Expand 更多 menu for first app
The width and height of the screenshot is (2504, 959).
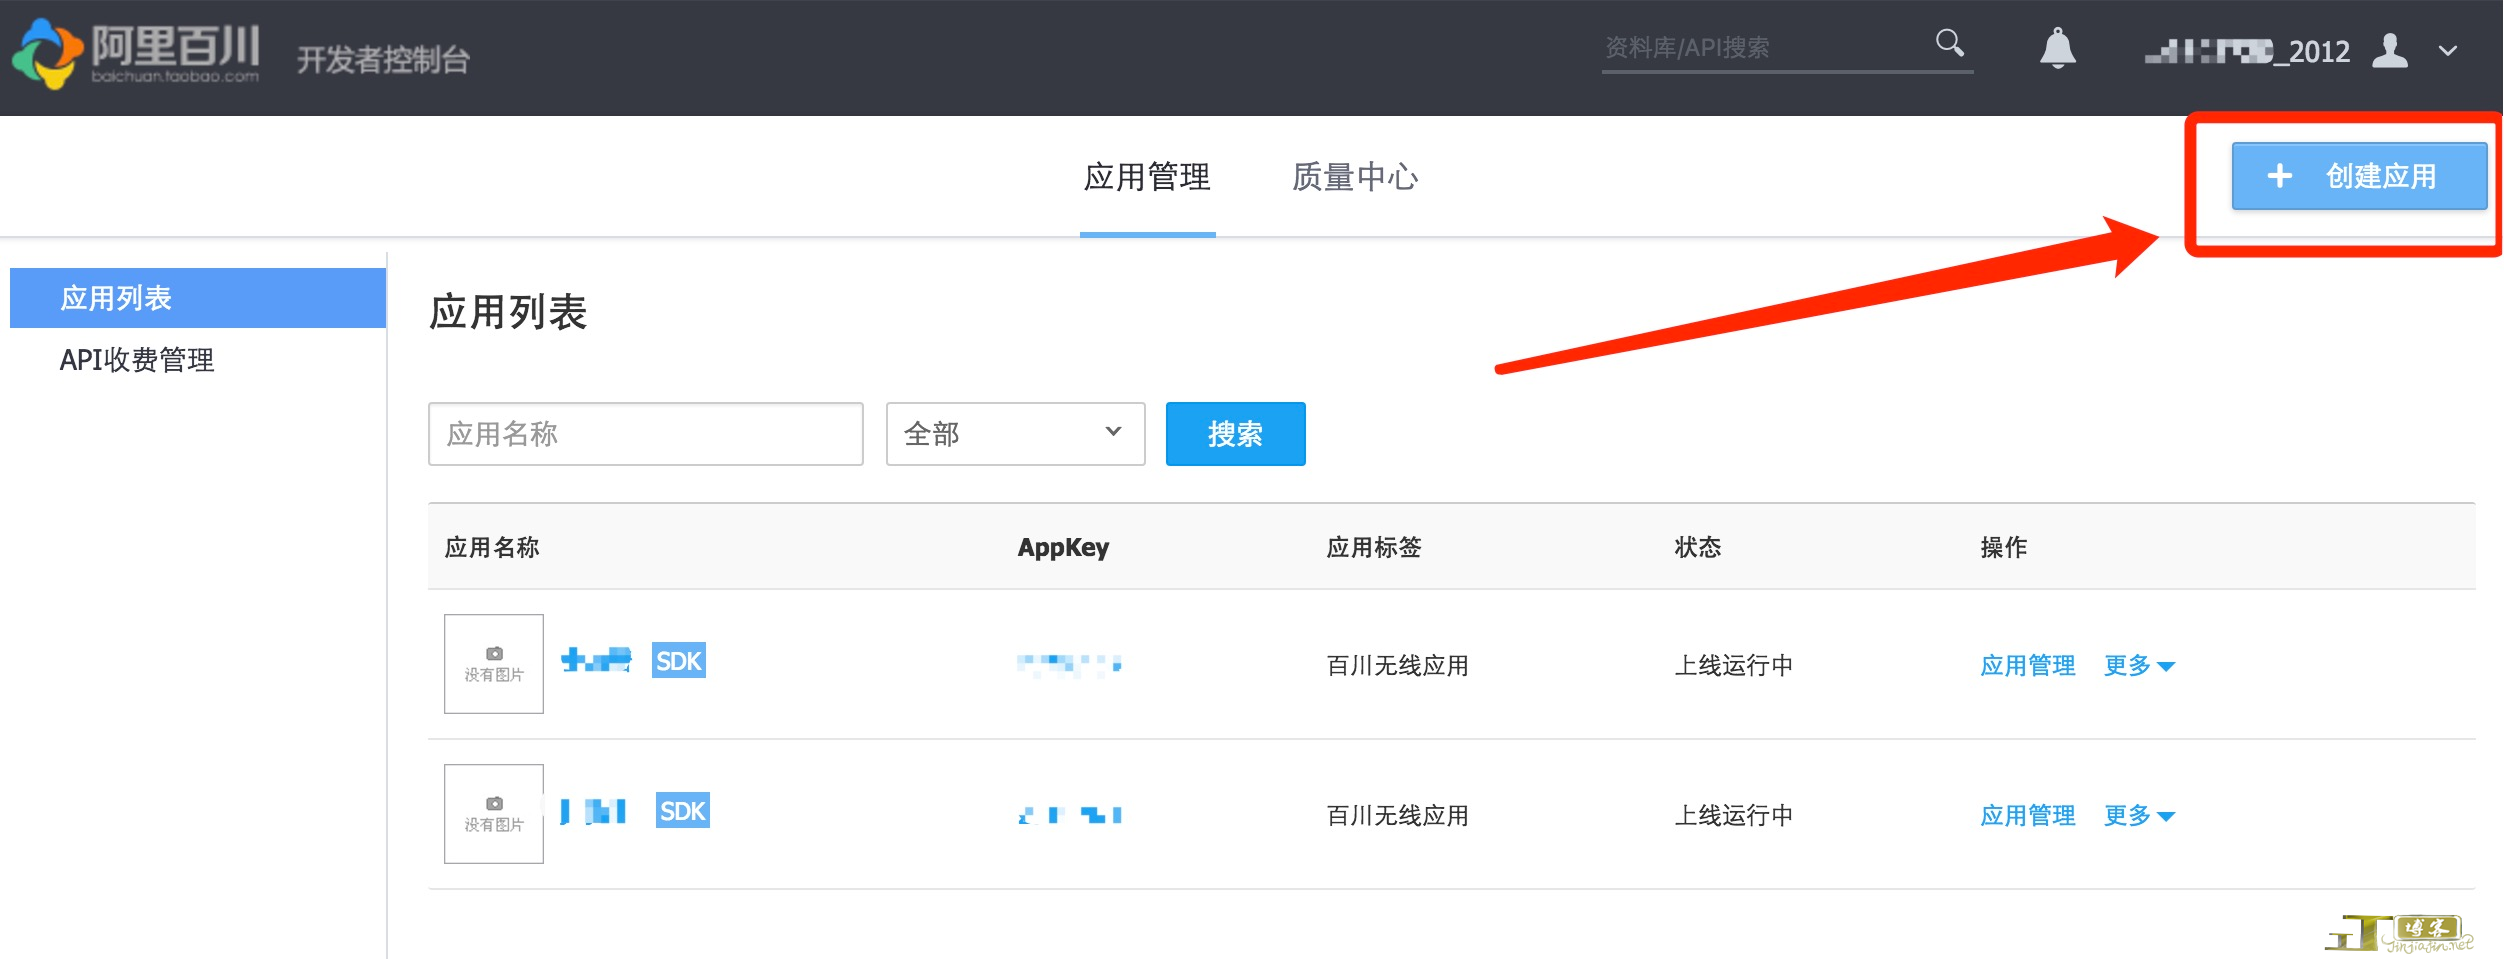coord(2138,666)
